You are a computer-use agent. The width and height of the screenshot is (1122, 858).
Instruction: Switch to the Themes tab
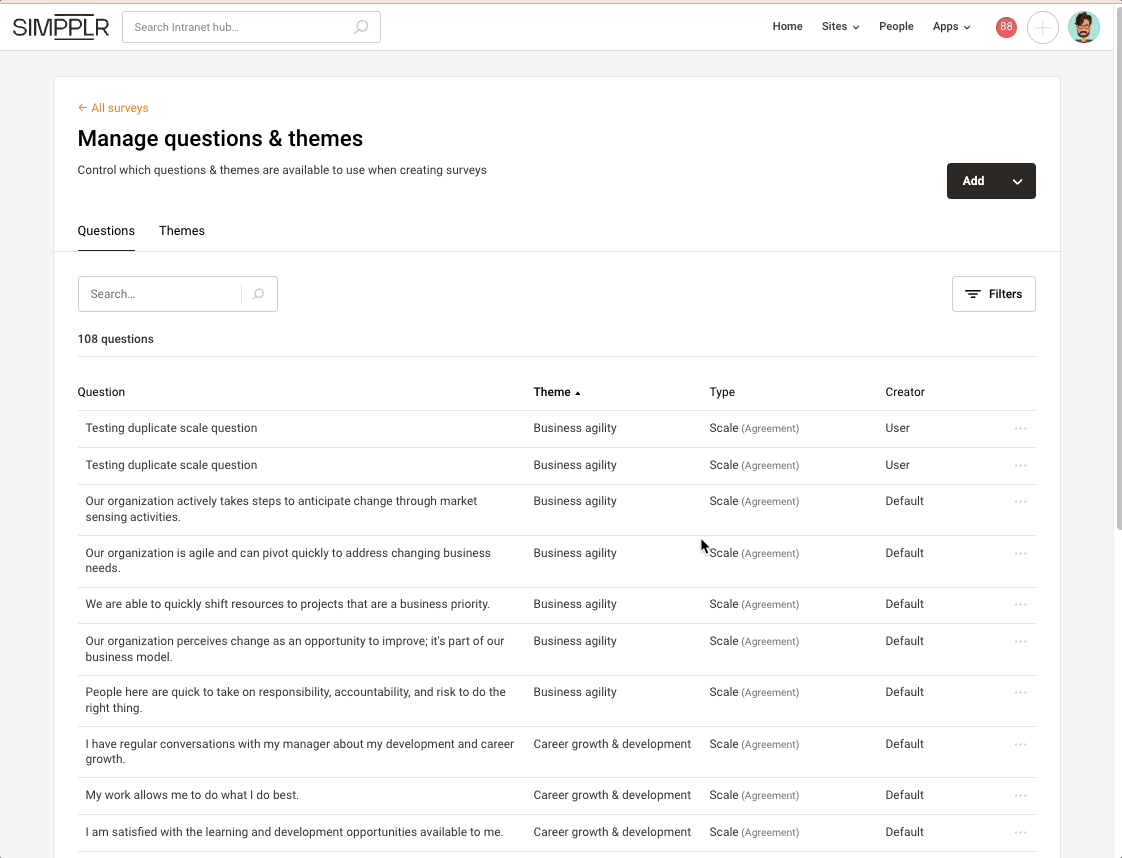tap(181, 230)
